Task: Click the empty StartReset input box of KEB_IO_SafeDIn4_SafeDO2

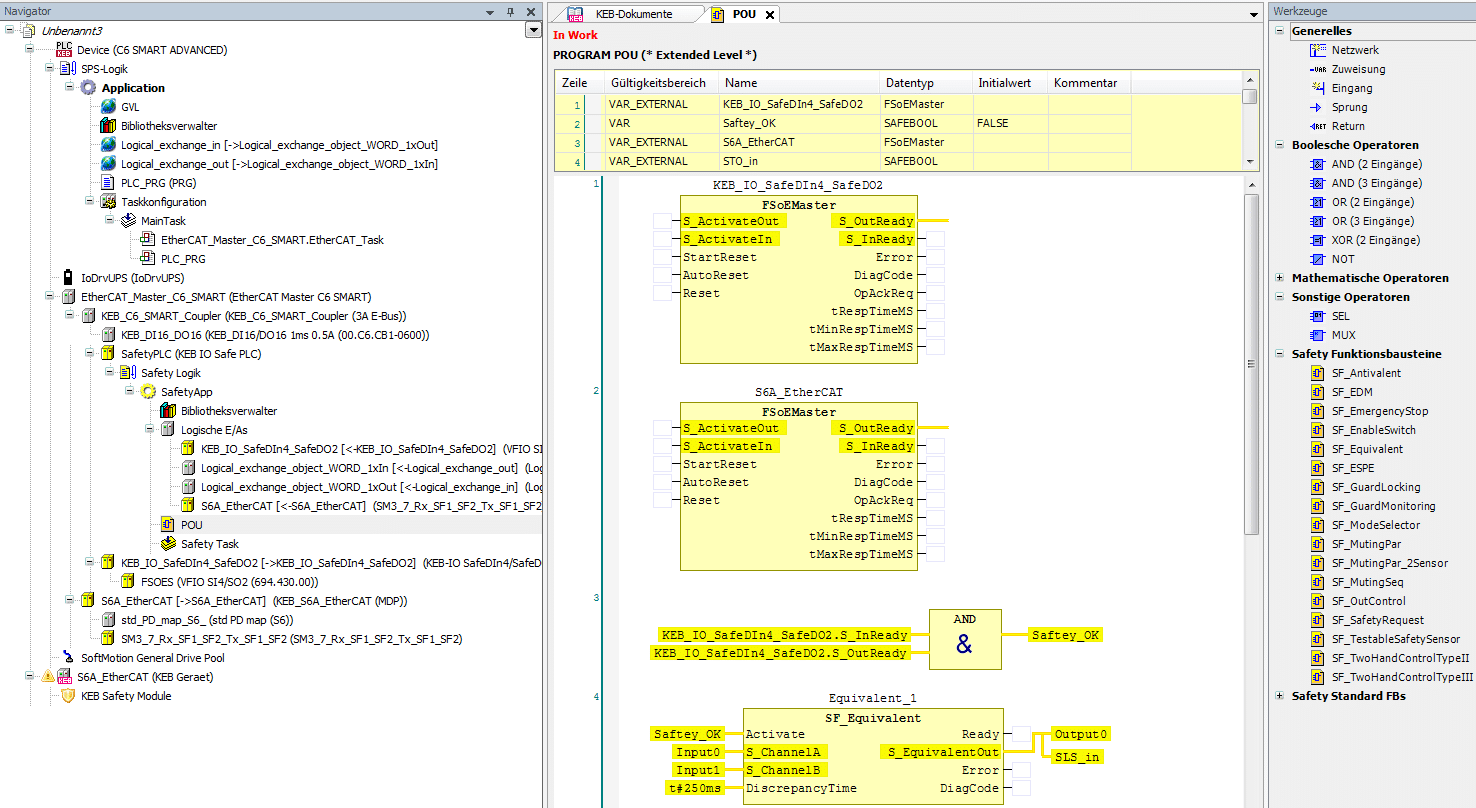Action: point(662,257)
